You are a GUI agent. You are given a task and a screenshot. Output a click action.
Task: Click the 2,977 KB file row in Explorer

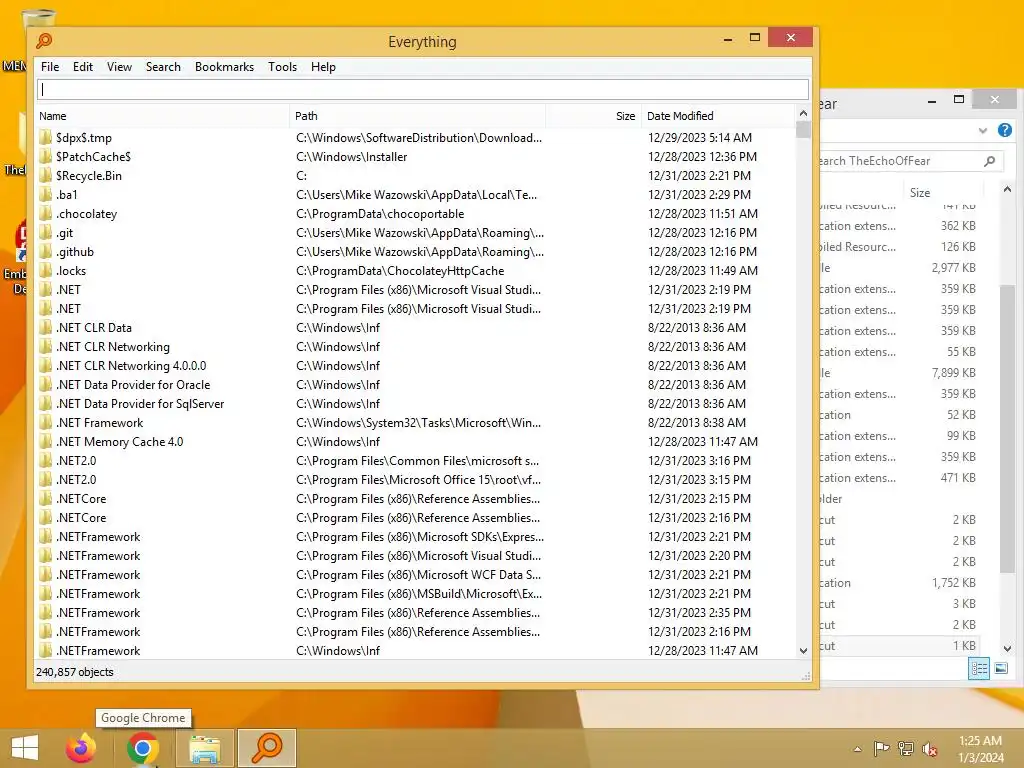[899, 268]
